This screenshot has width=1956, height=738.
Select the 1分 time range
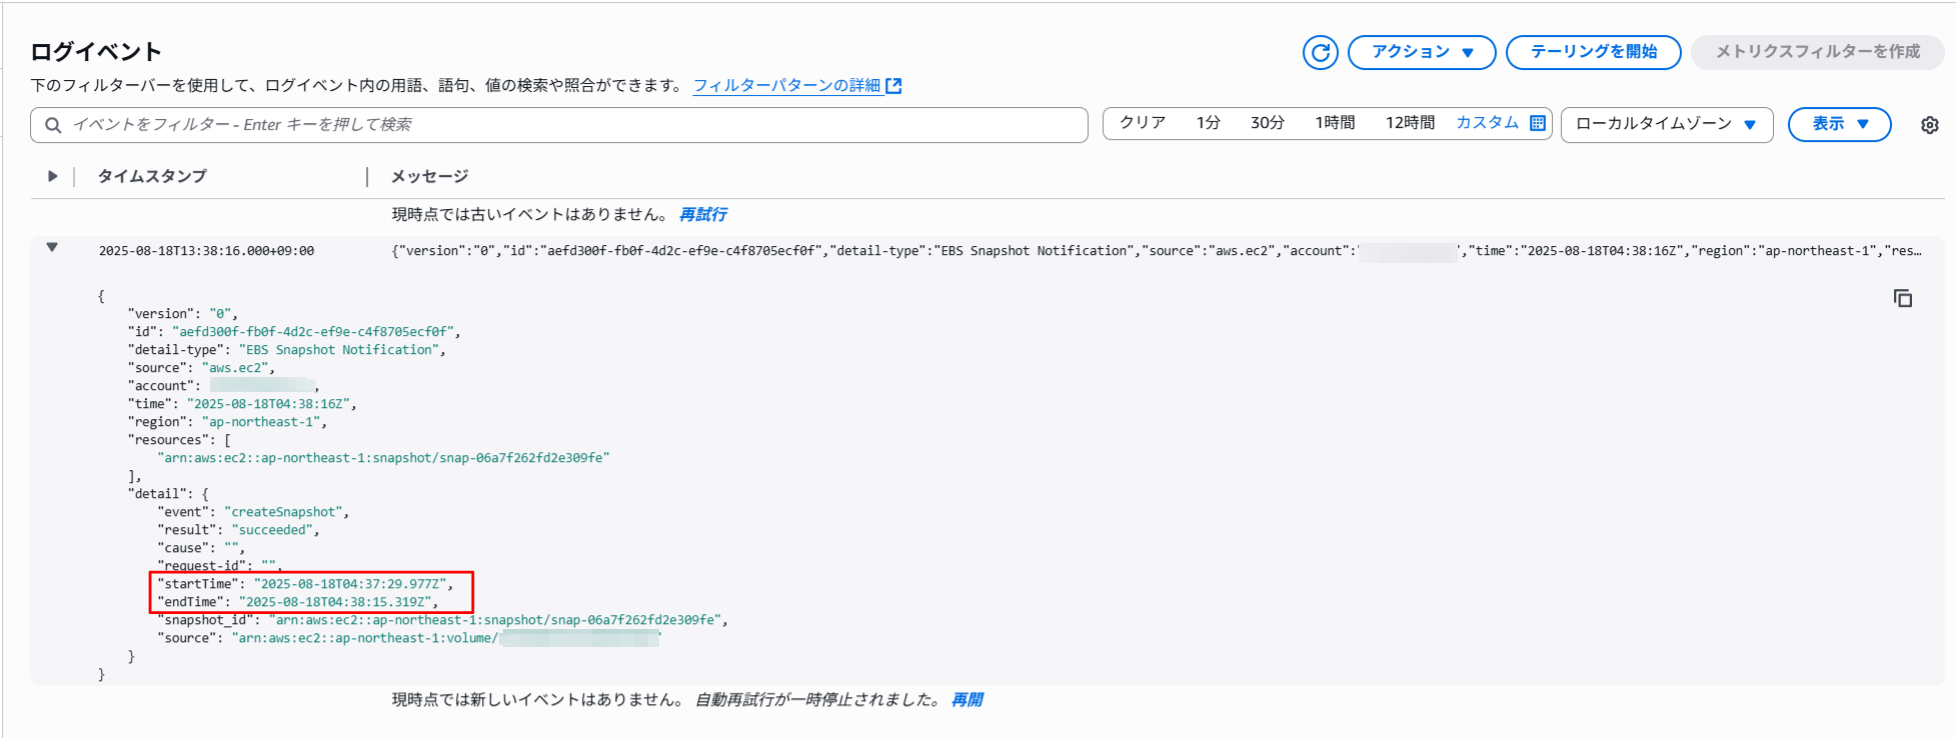tap(1208, 123)
